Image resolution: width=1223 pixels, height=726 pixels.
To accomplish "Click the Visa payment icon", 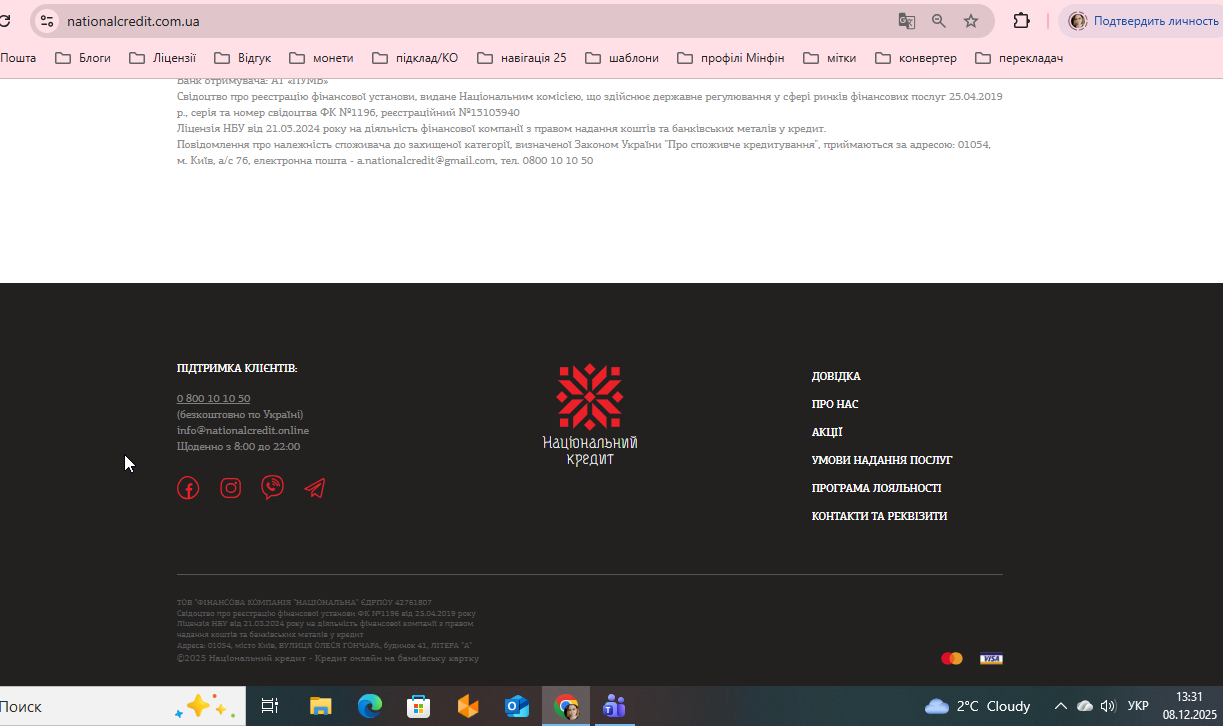I will (x=991, y=658).
